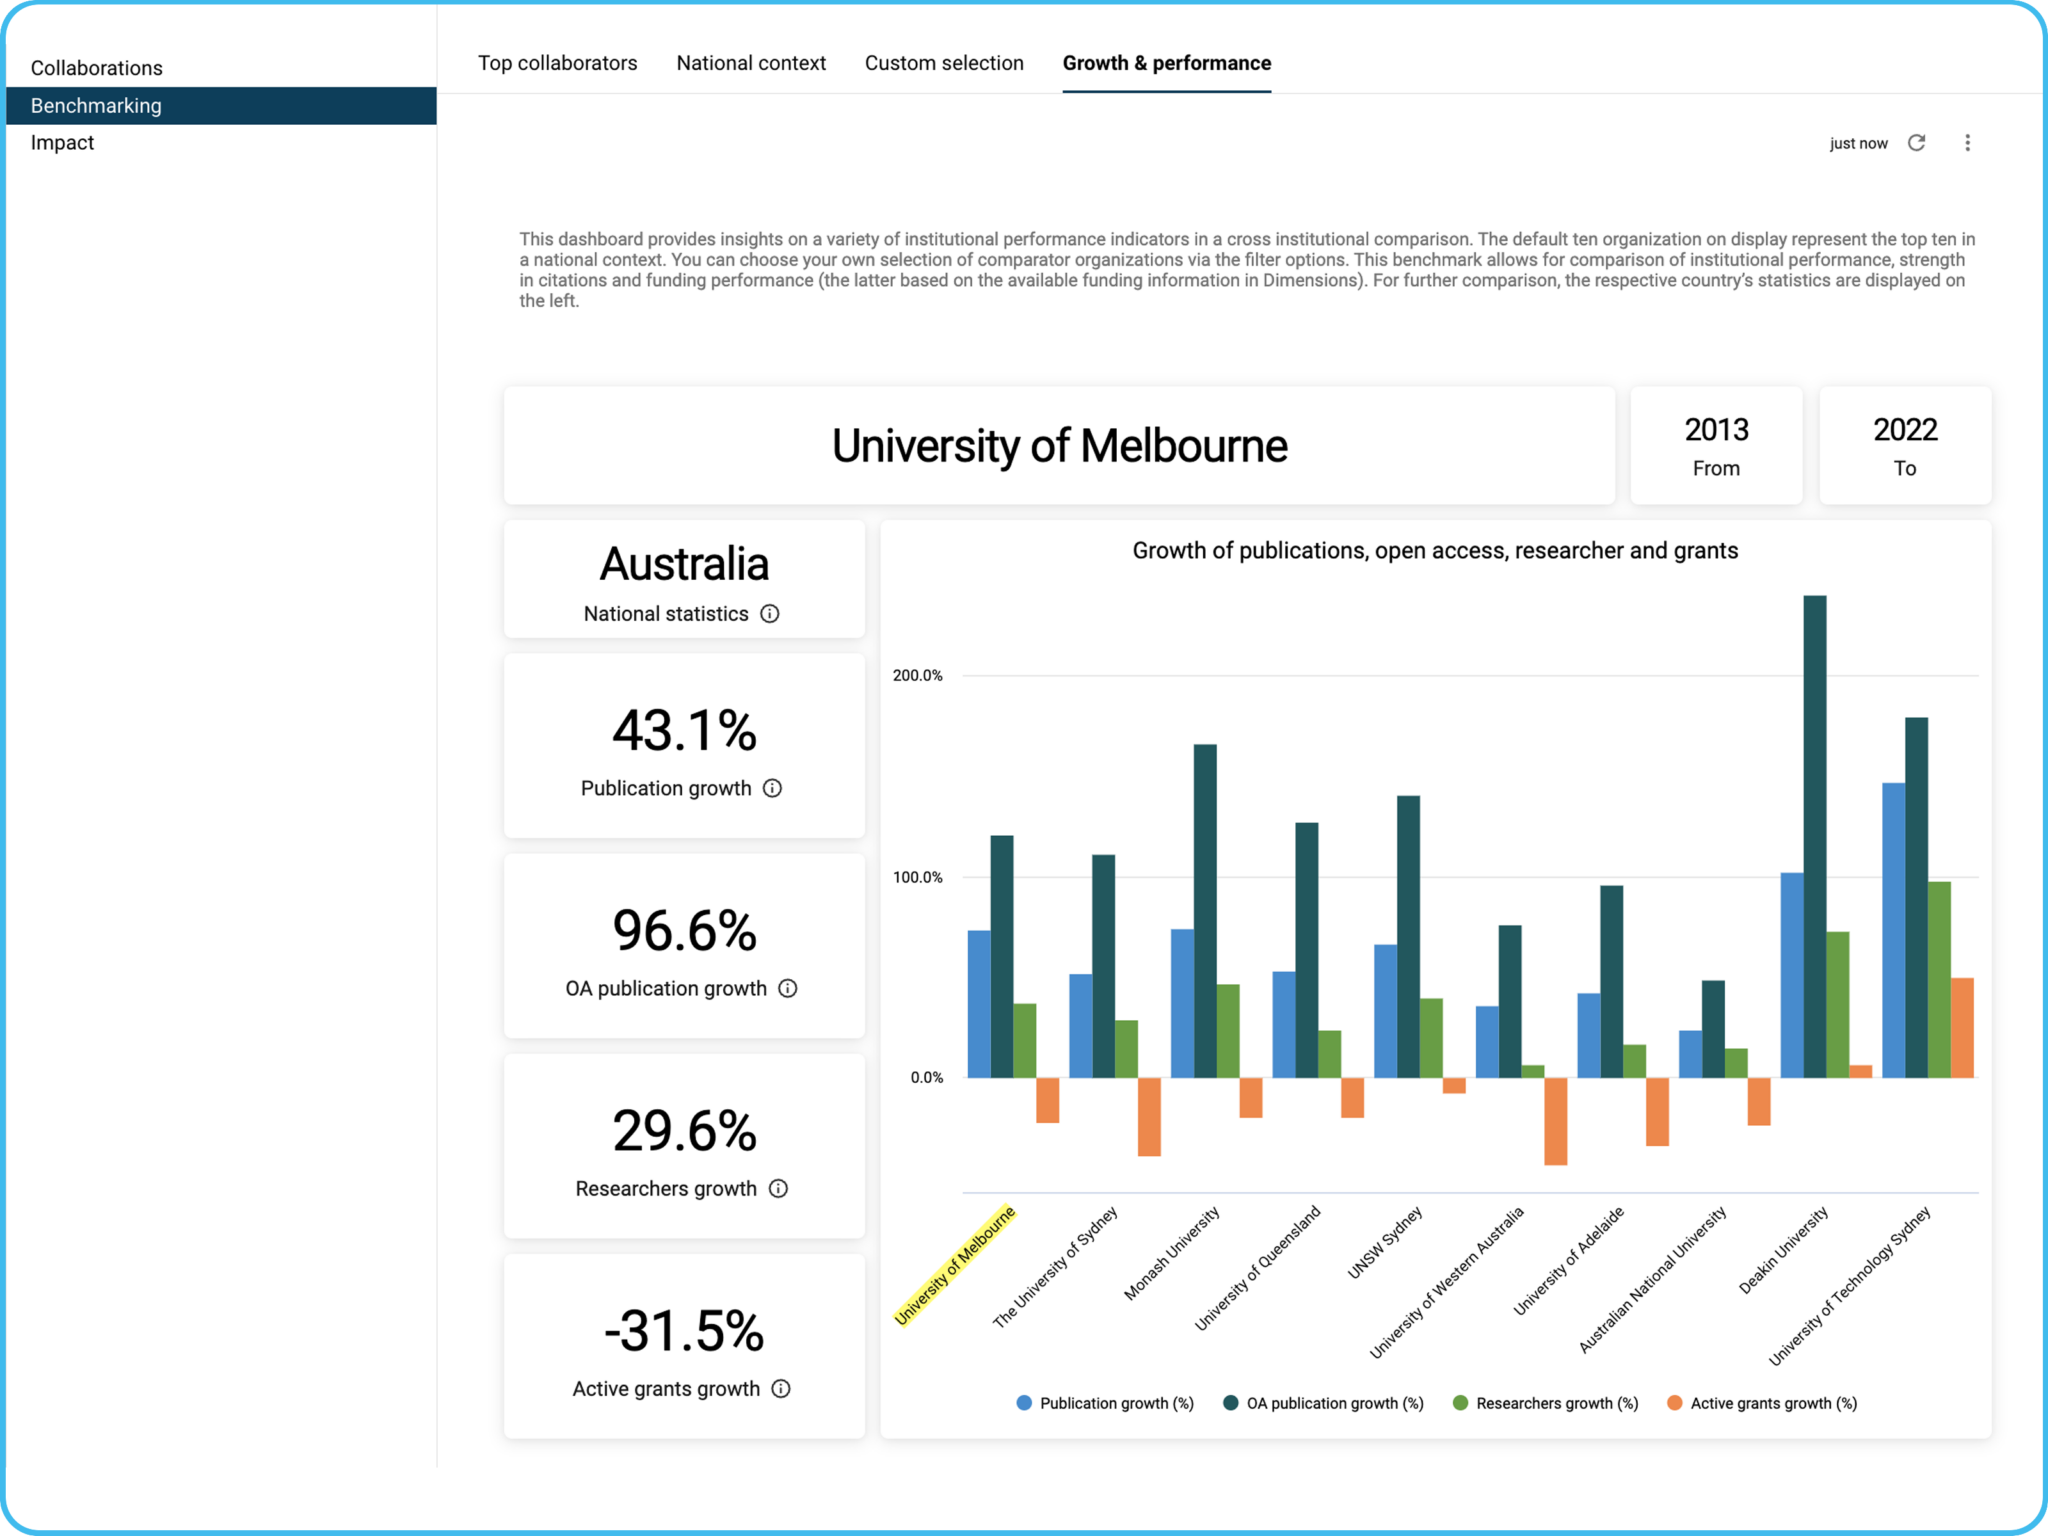Click the University of Queensland axis label
2048x1536 pixels.
pos(1257,1268)
